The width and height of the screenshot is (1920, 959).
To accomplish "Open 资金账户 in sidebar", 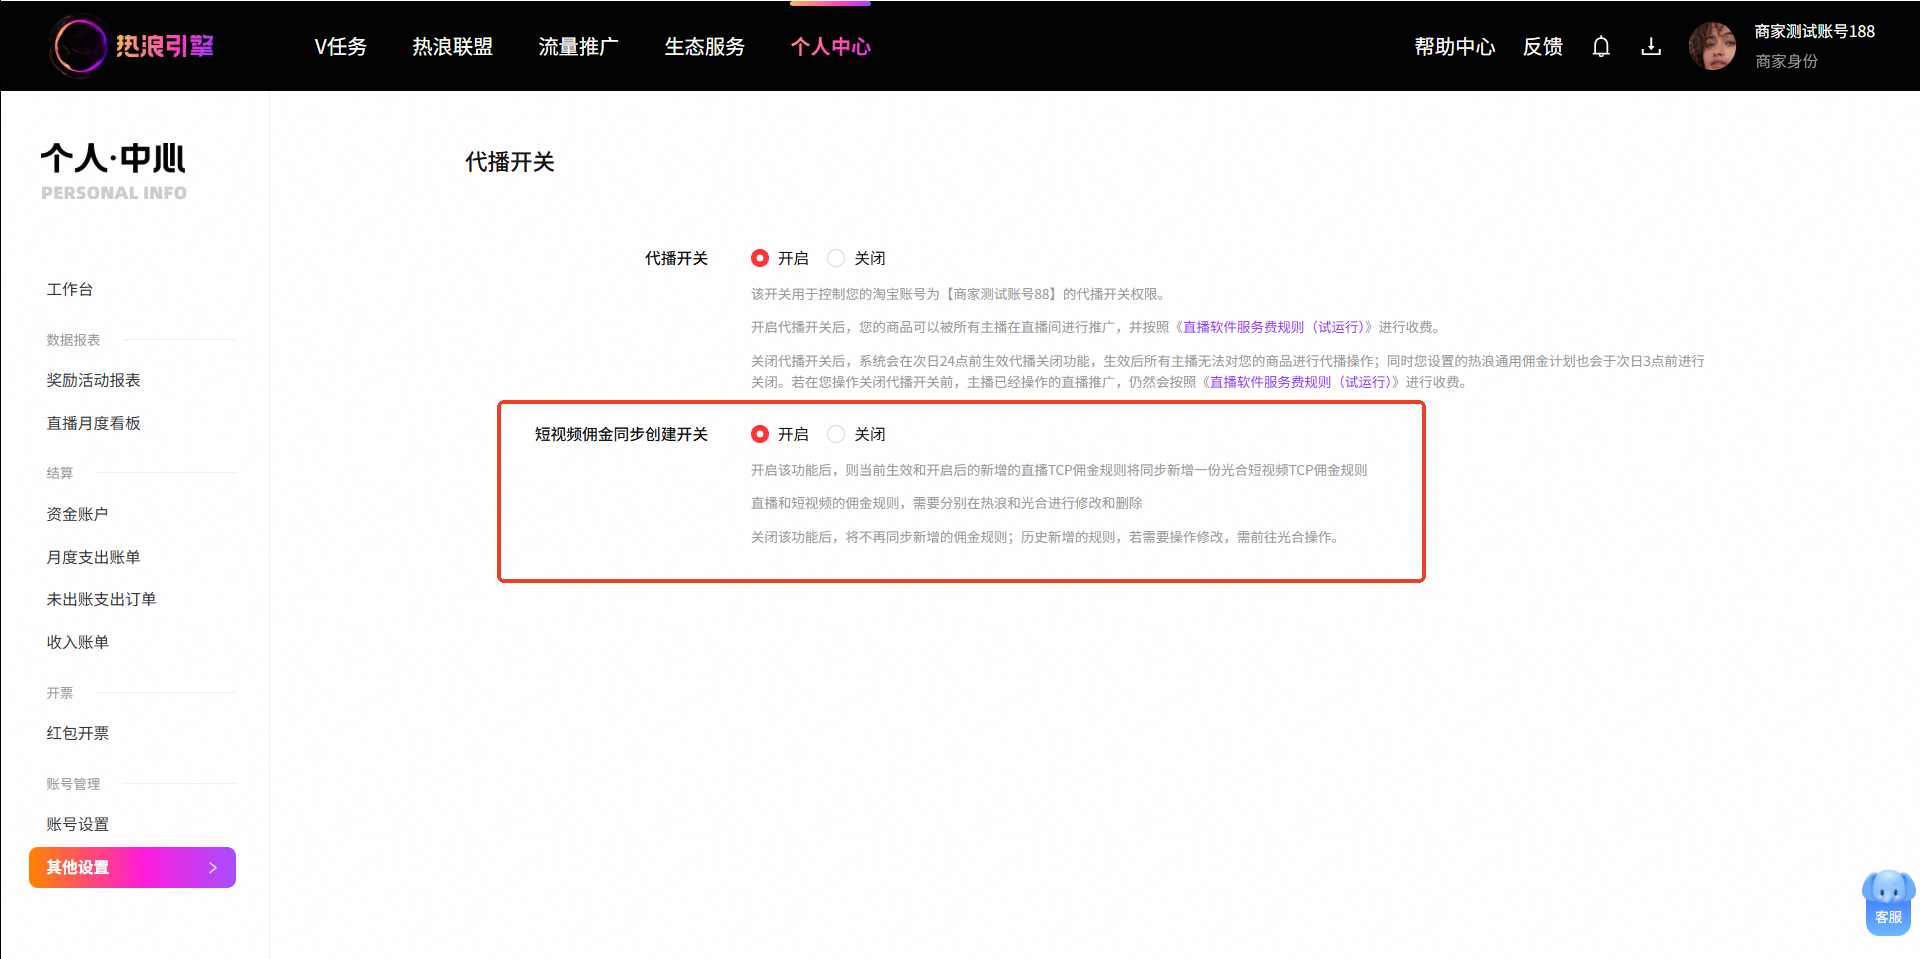I will click(x=77, y=514).
